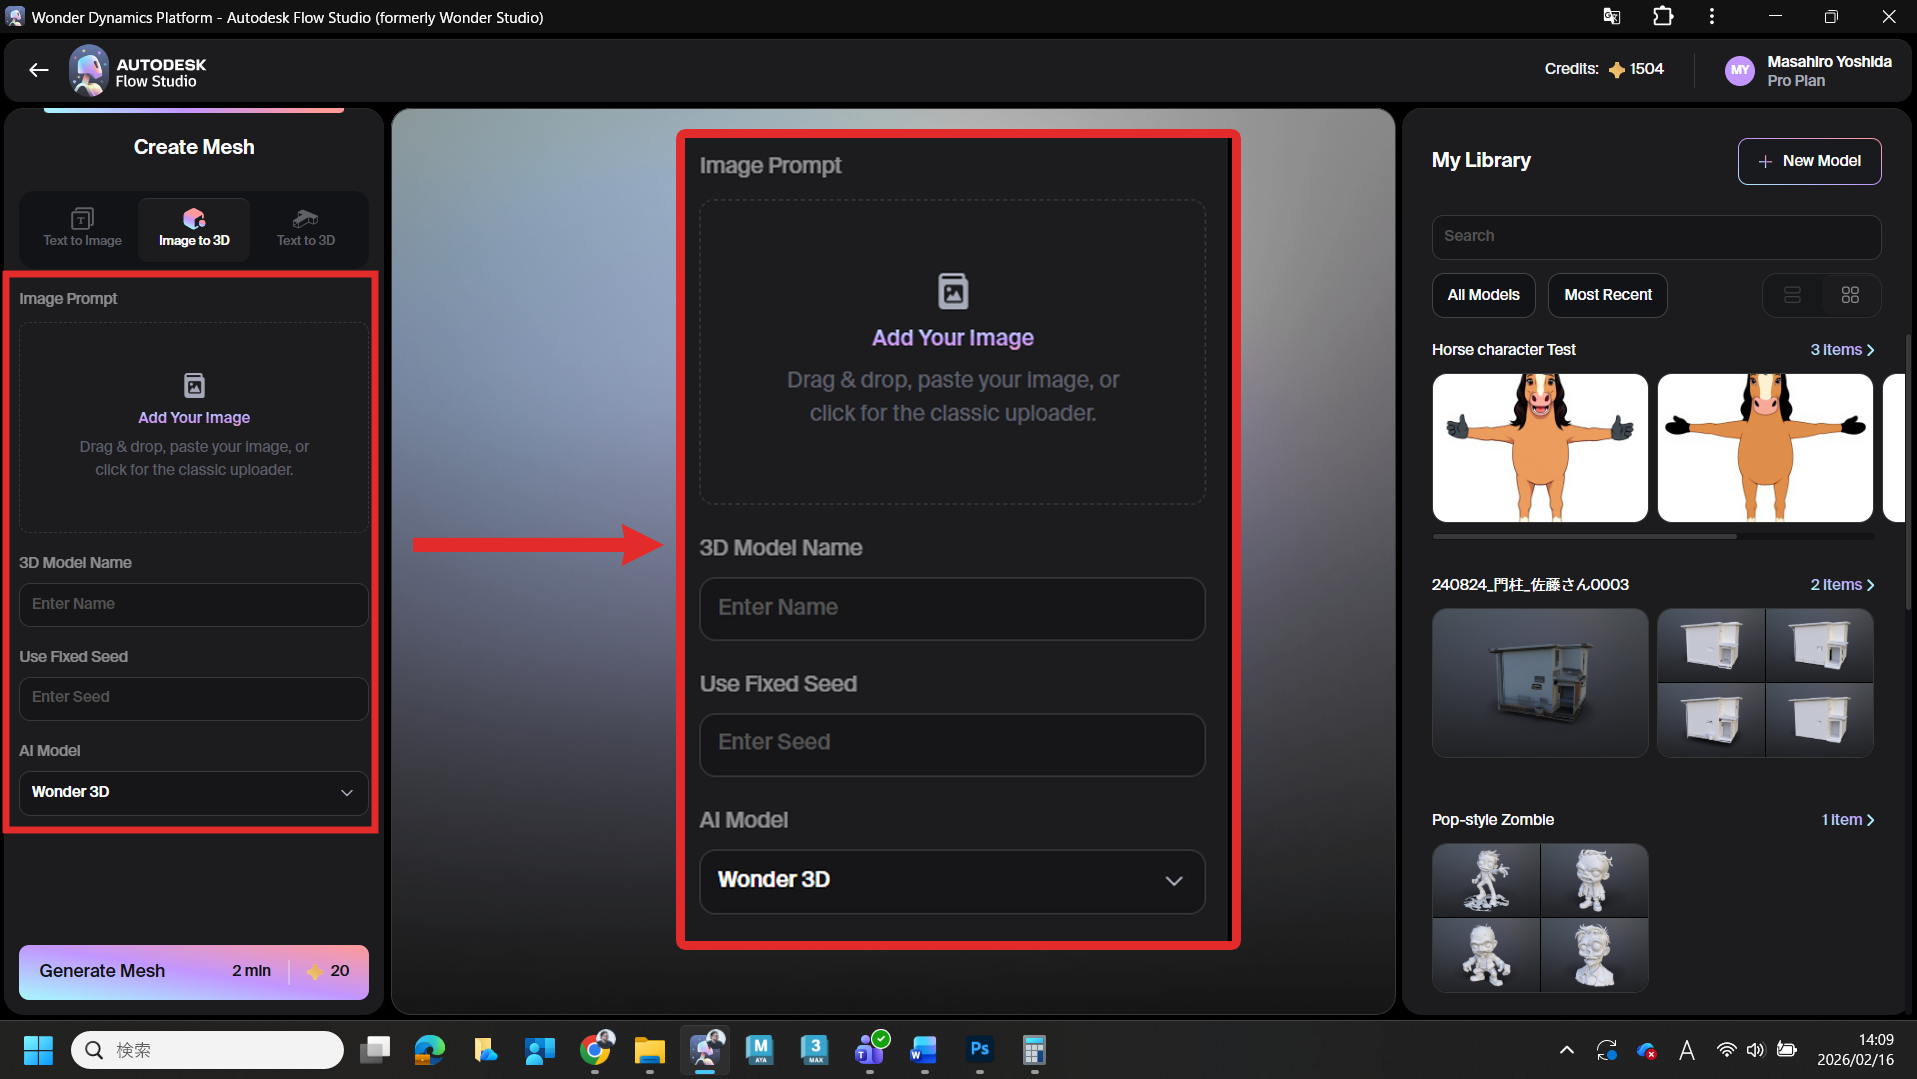Click the Generate Mesh button
The width and height of the screenshot is (1917, 1079).
click(194, 971)
